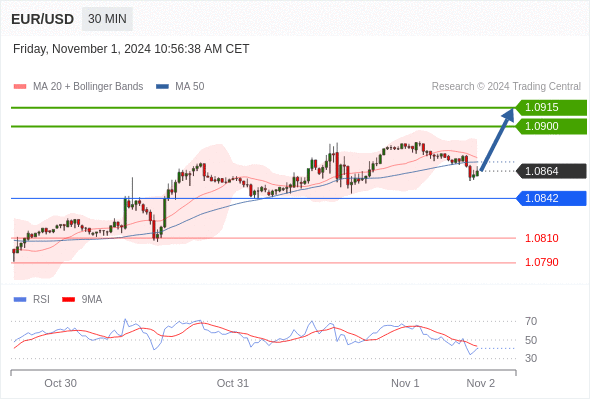Click the 1.0790 red support value
The width and height of the screenshot is (590, 400).
coord(541,262)
